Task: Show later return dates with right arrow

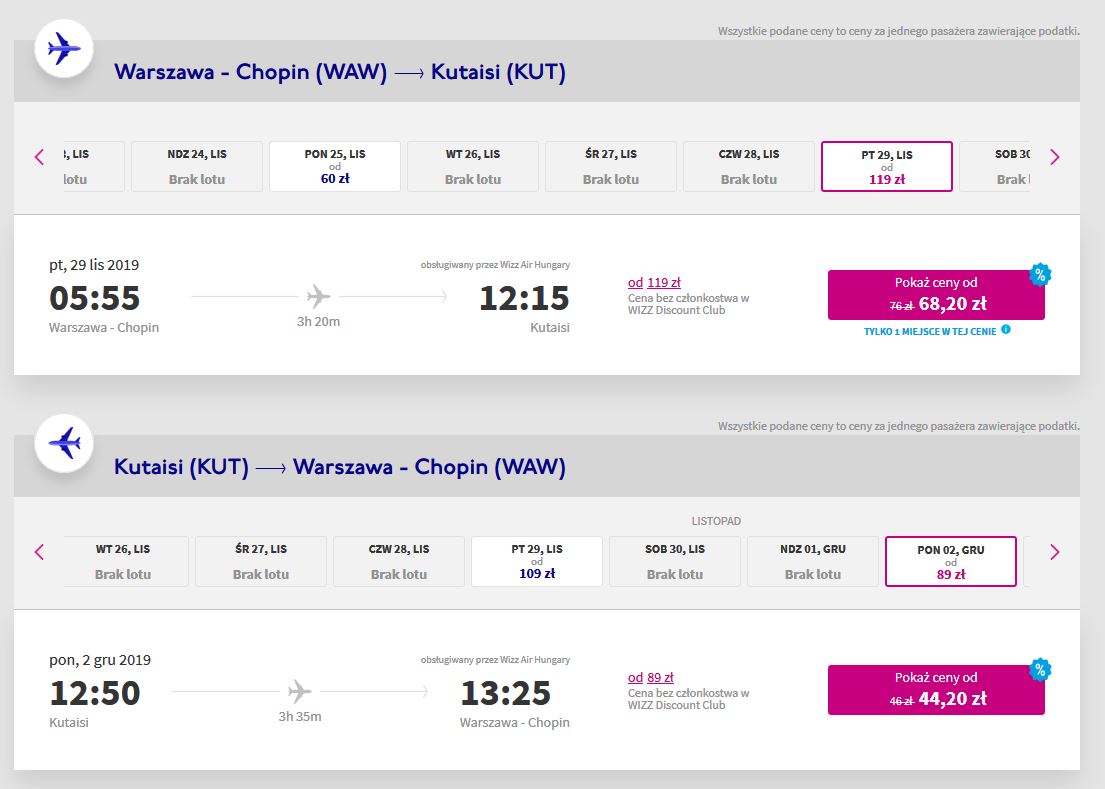Action: click(1055, 552)
